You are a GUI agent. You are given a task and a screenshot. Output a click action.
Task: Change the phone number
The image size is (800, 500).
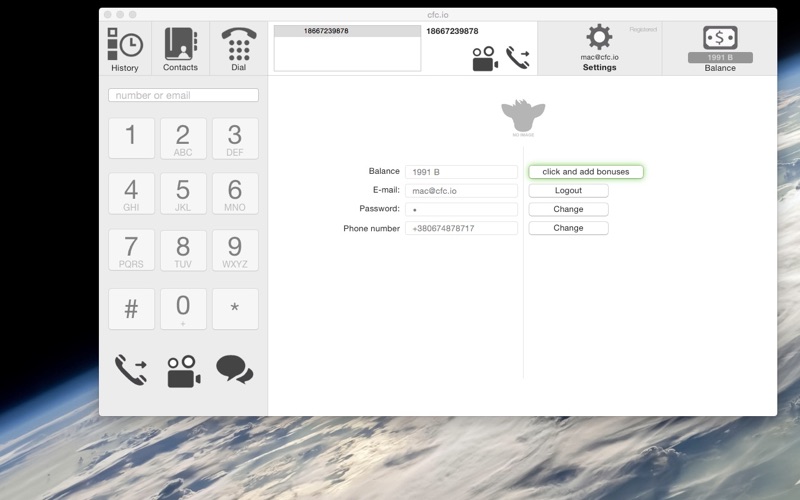point(568,228)
